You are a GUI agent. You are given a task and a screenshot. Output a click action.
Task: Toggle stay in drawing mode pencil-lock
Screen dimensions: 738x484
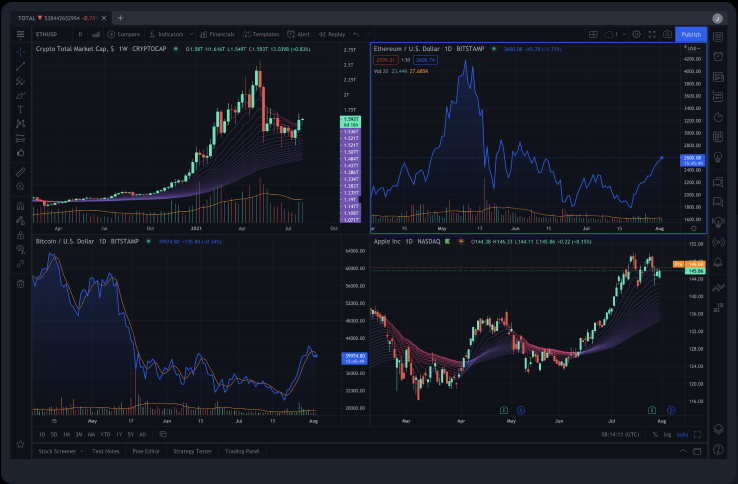point(20,220)
